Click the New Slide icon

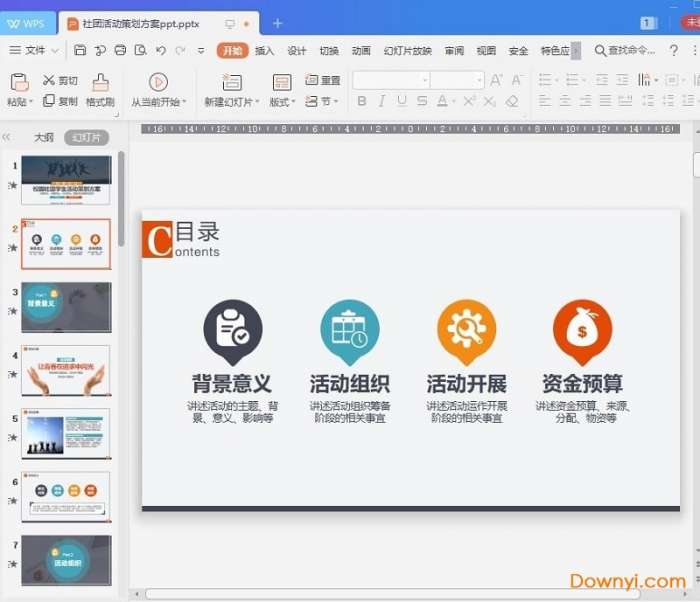(x=232, y=82)
